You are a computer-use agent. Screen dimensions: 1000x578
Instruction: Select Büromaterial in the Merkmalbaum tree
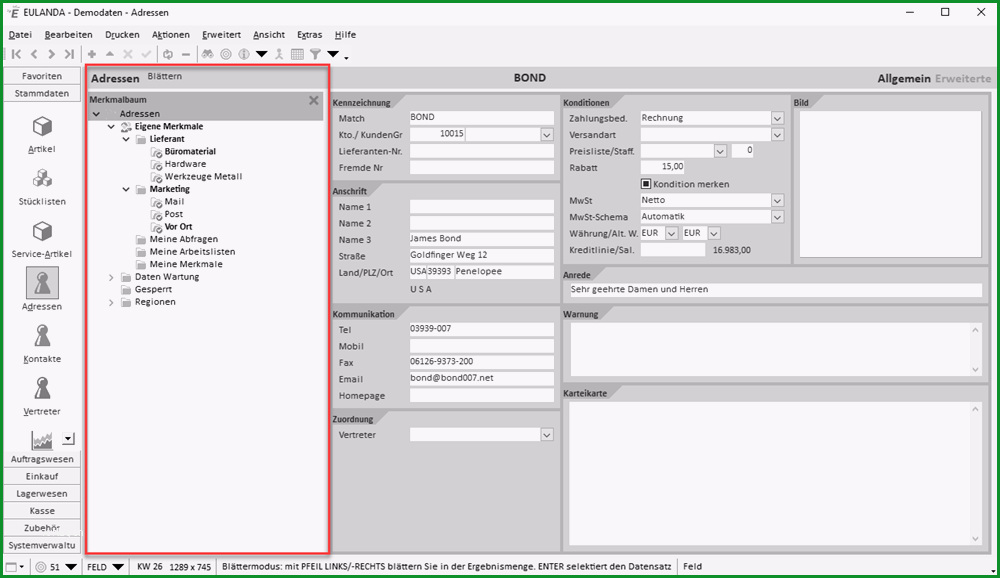190,152
